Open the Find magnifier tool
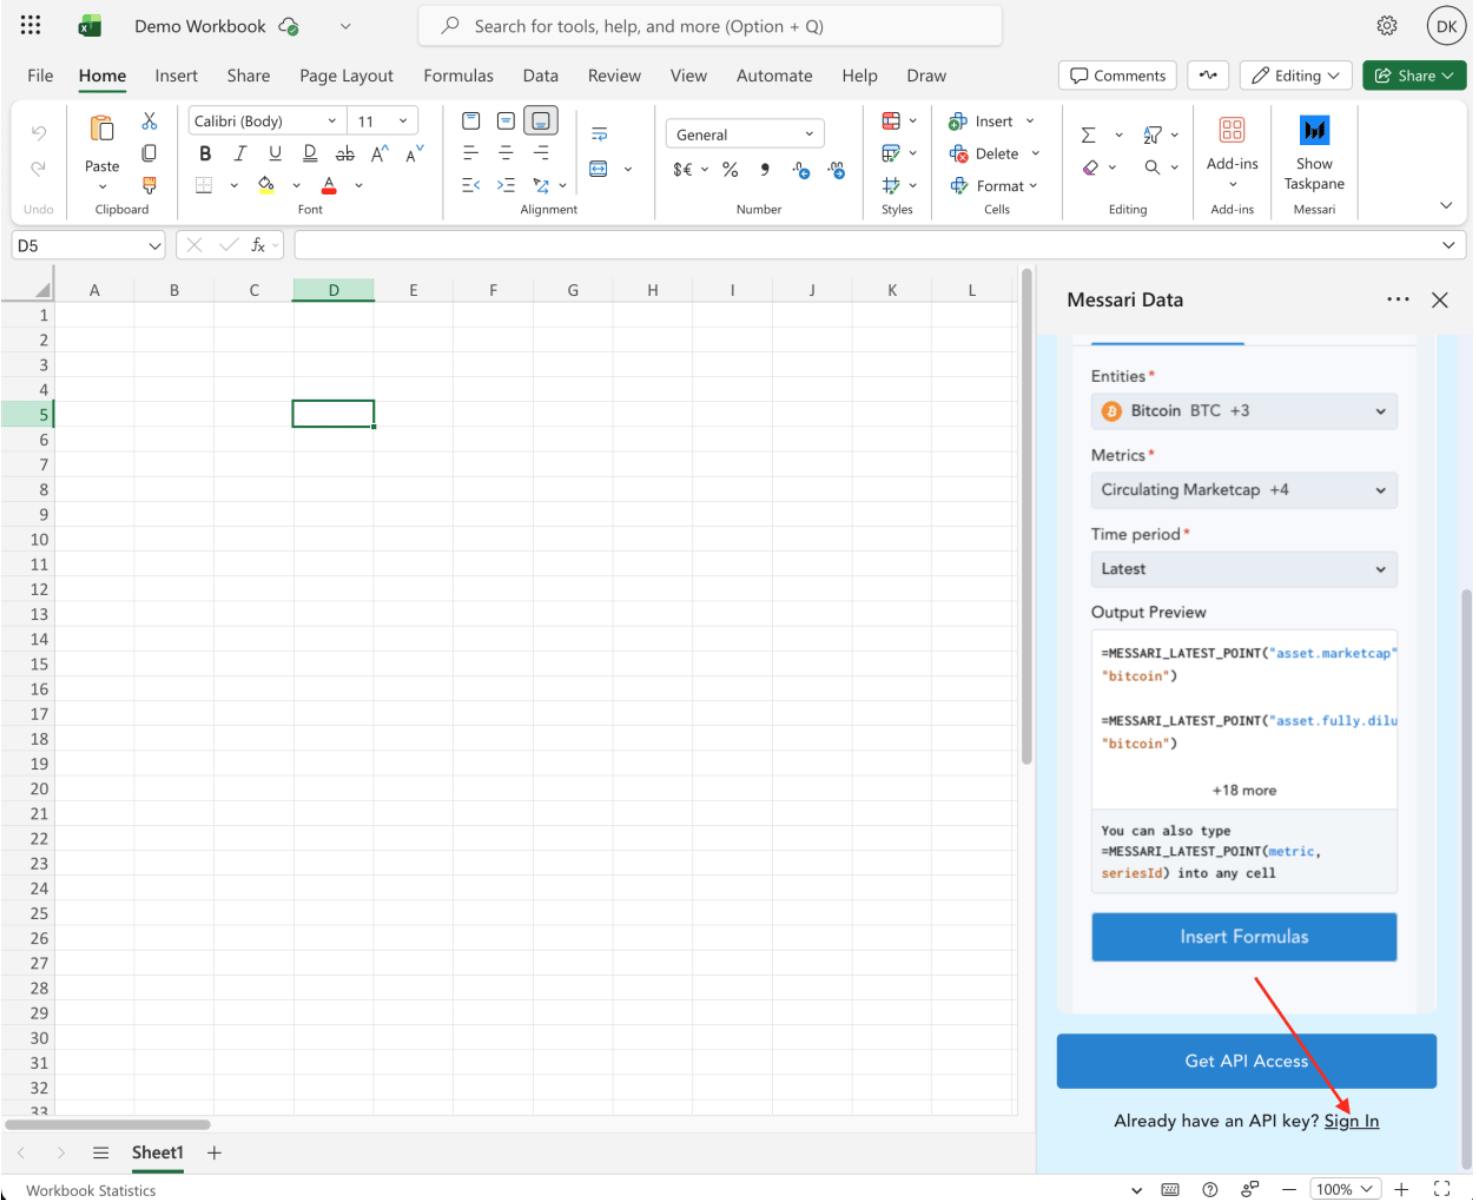1476x1204 pixels. [1152, 167]
